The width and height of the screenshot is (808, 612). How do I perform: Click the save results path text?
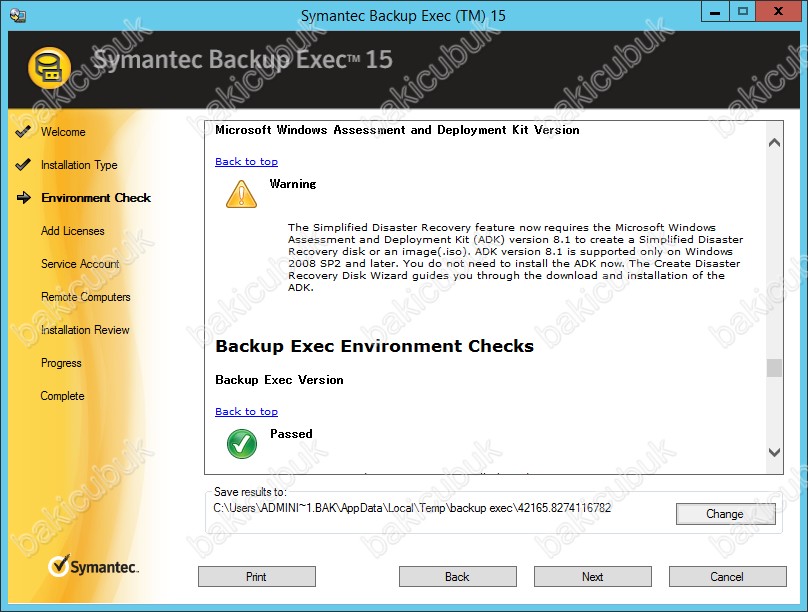(412, 508)
